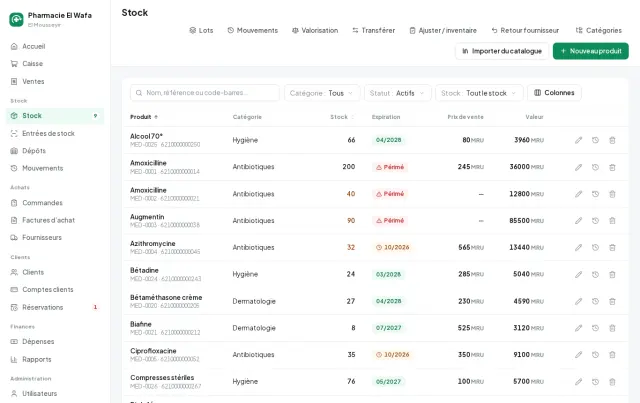640x403 pixels.
Task: Open the Colonnes button
Action: [x=554, y=93]
